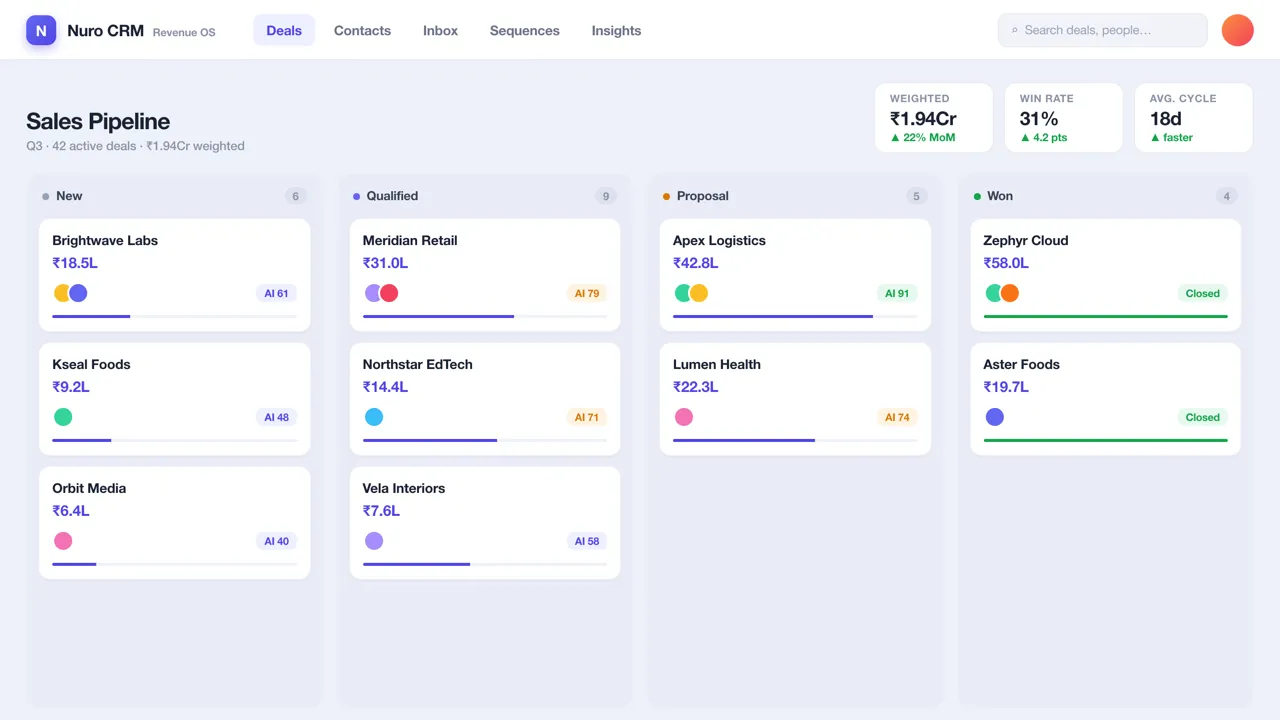
Task: Click Brightwave Labs blue owner avatar
Action: tap(79, 293)
